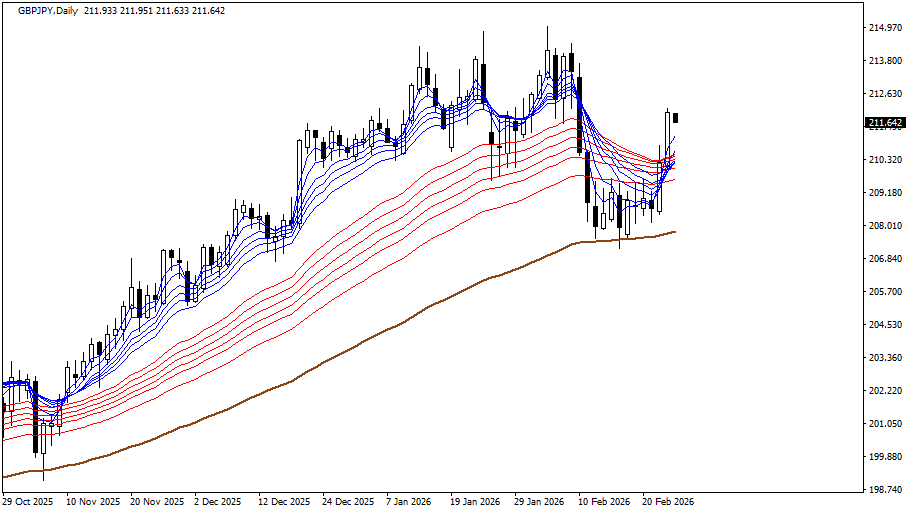Click the most recent black candlestick

pyautogui.click(x=676, y=117)
